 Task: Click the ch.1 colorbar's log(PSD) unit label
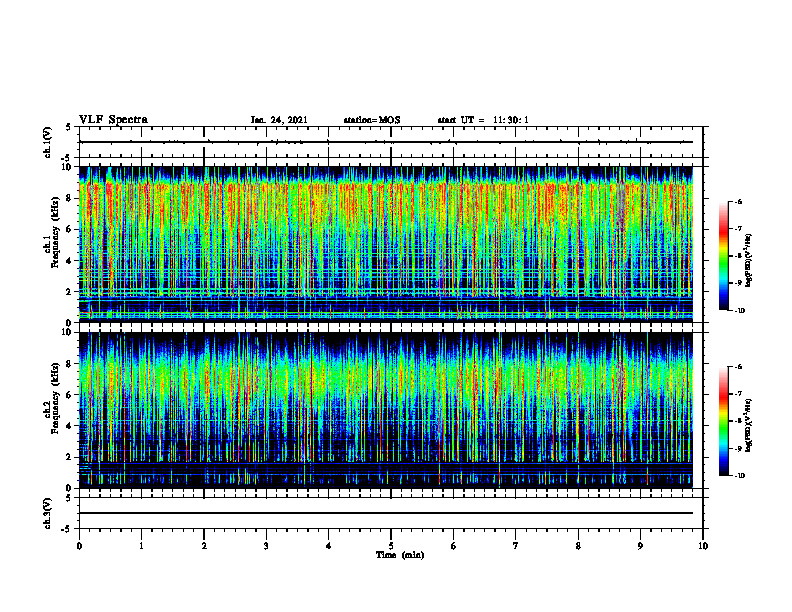click(748, 261)
